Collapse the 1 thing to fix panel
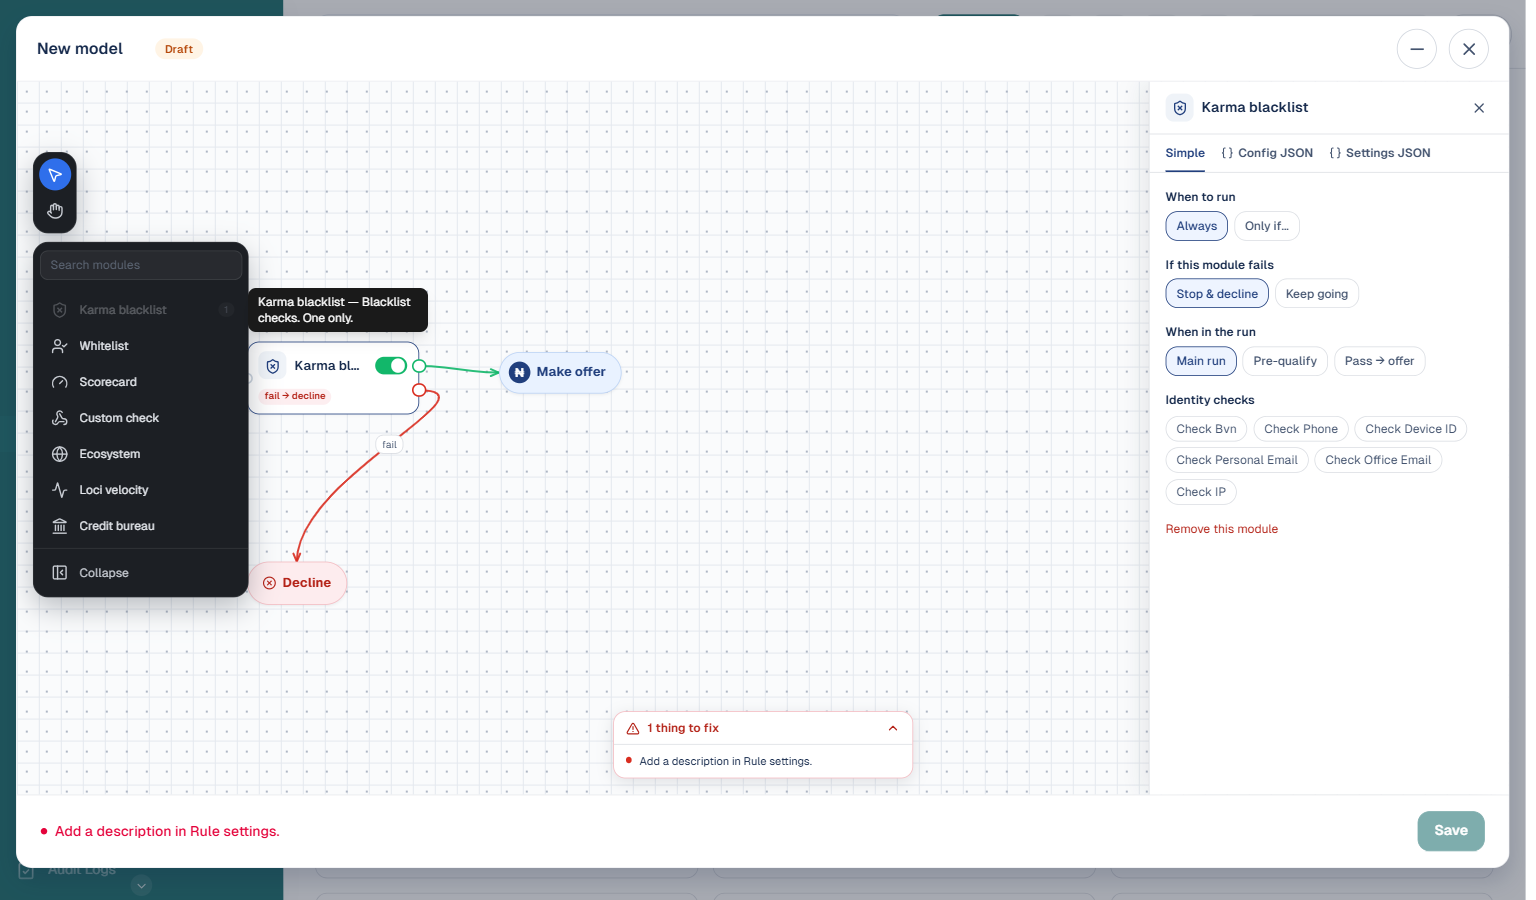 [893, 729]
